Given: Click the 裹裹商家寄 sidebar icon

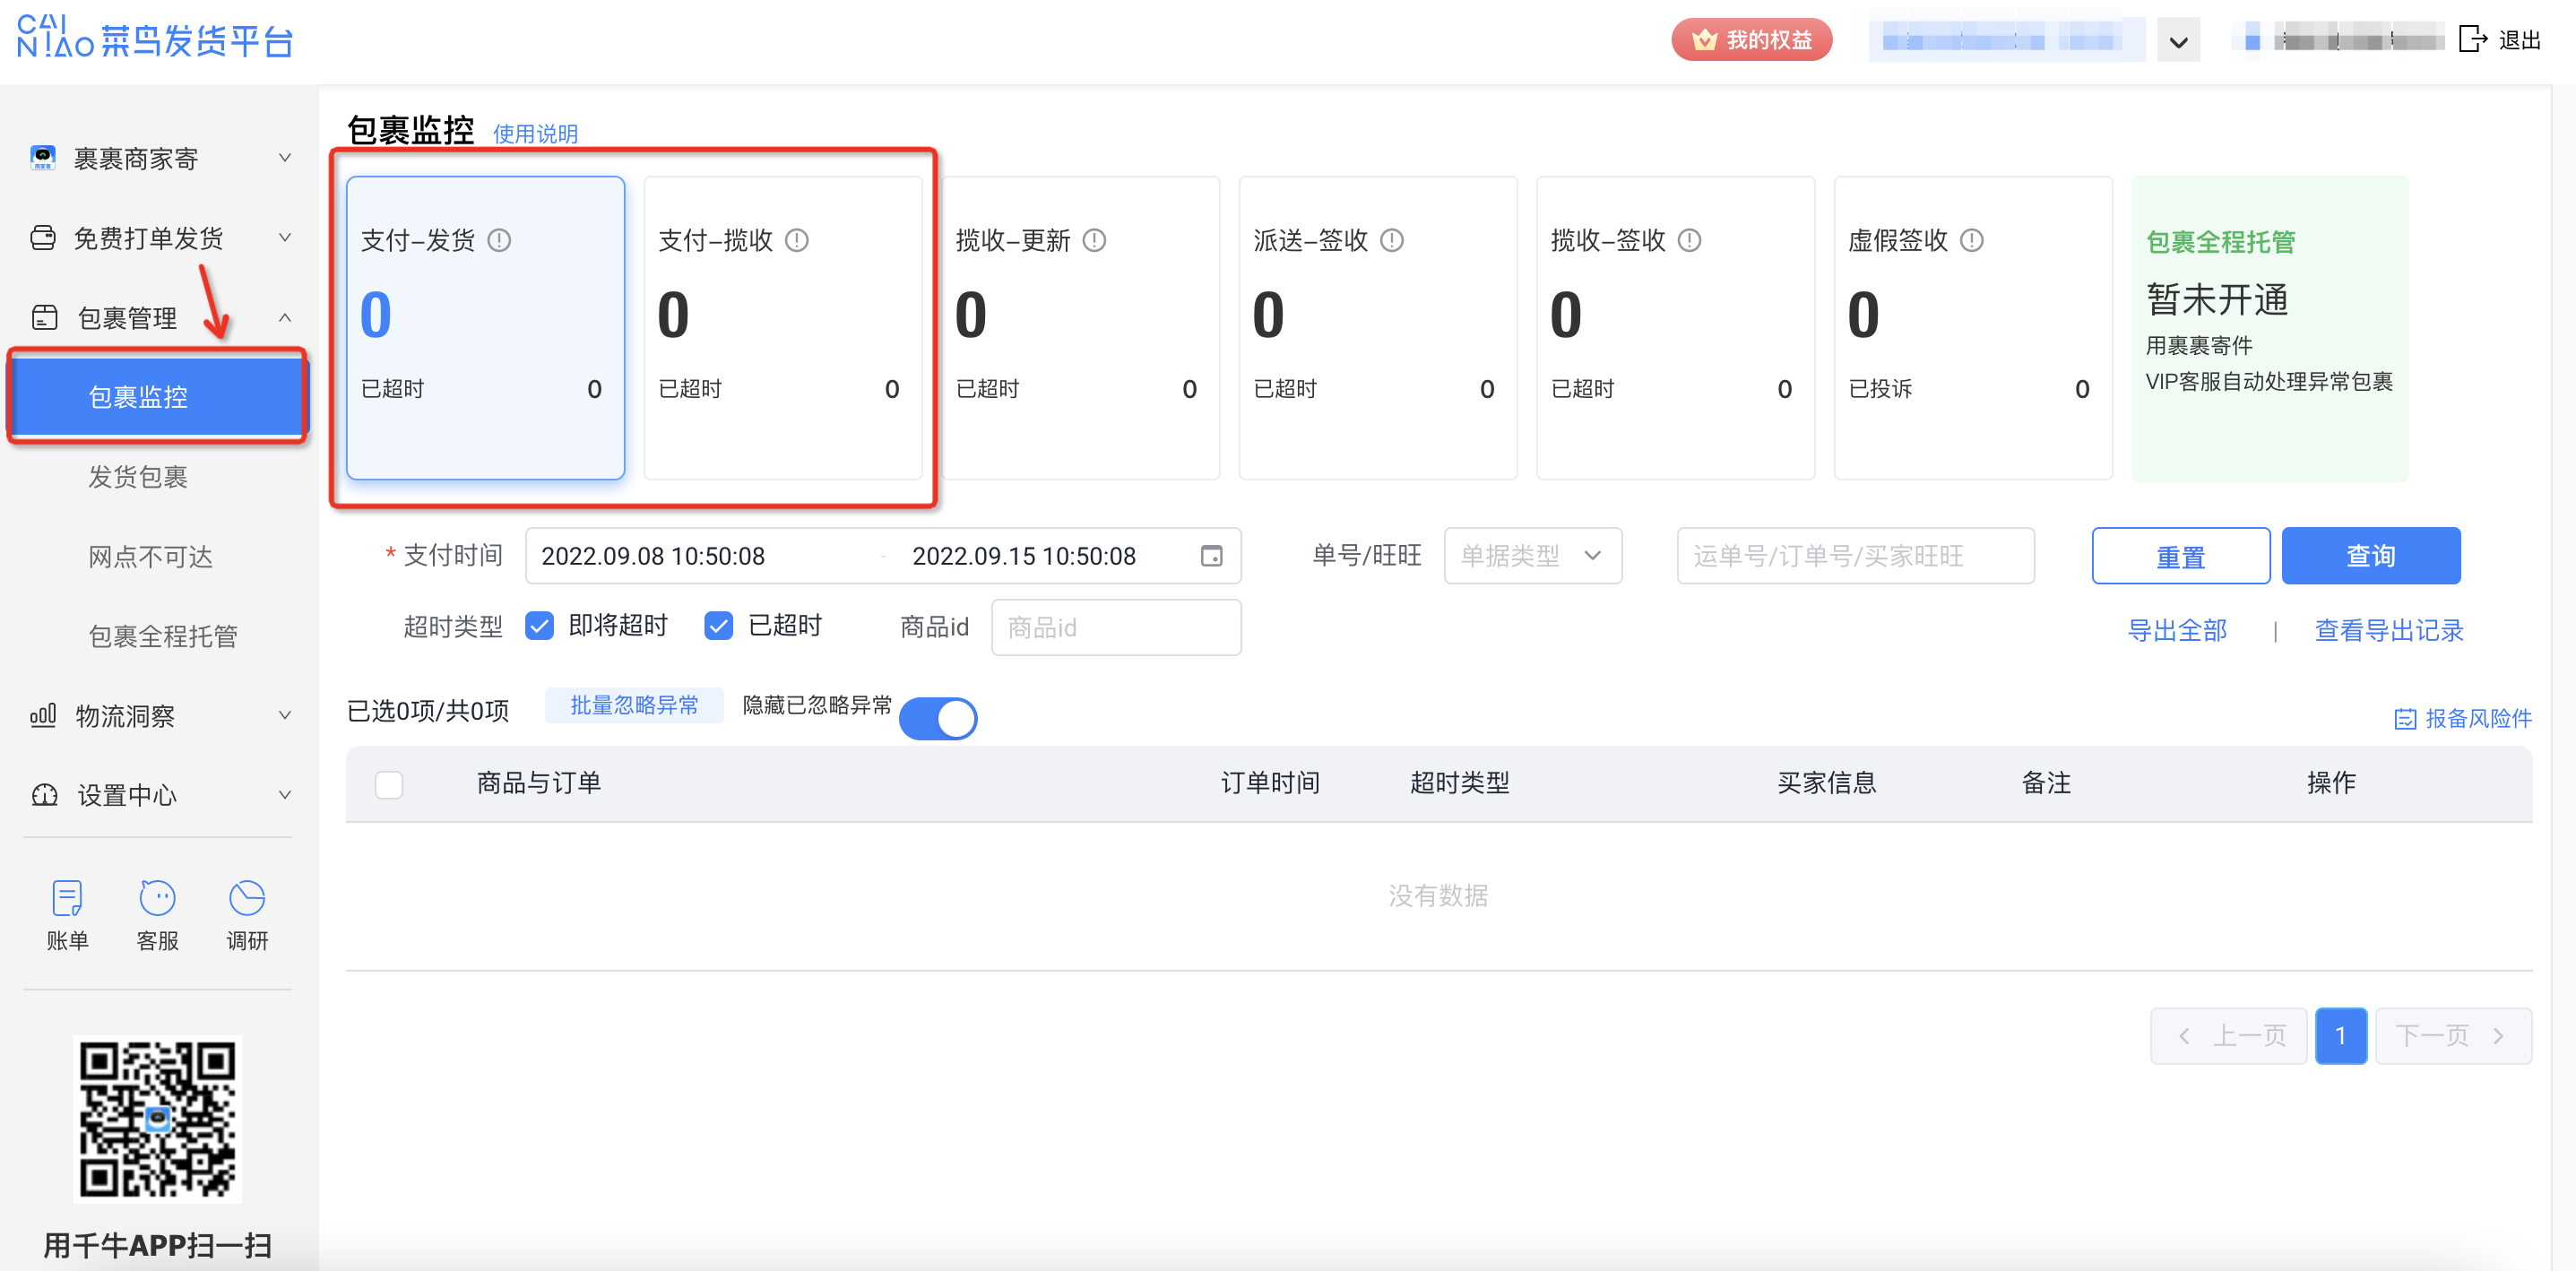Looking at the screenshot, I should click(42, 158).
